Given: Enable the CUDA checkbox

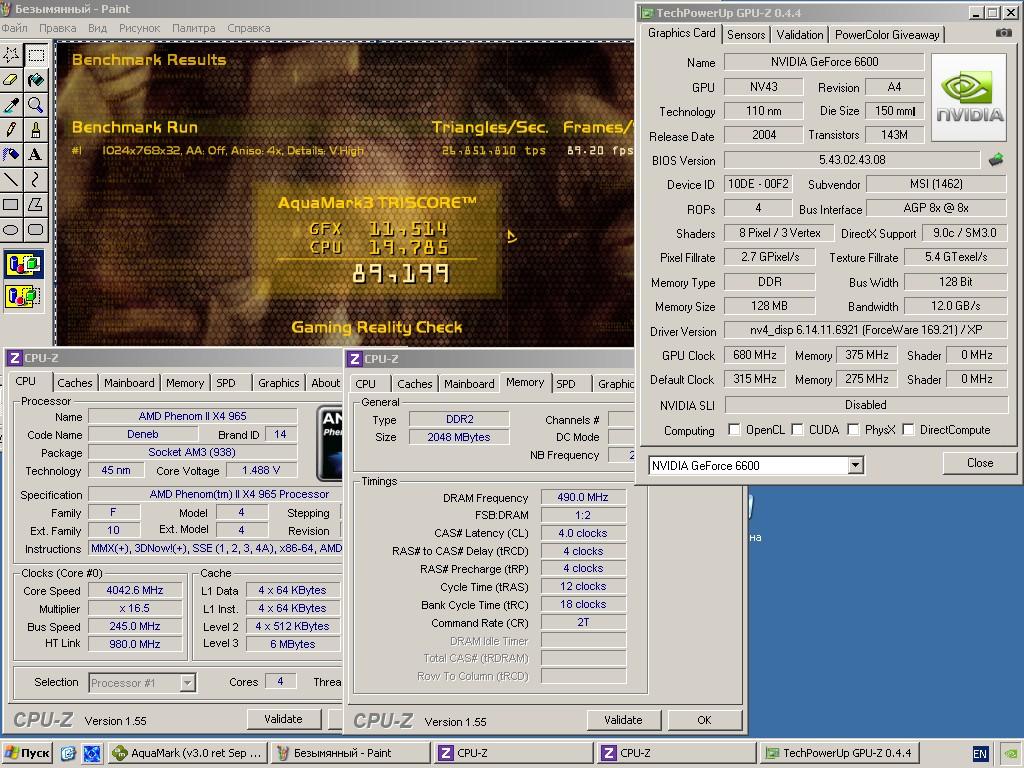Looking at the screenshot, I should [797, 430].
